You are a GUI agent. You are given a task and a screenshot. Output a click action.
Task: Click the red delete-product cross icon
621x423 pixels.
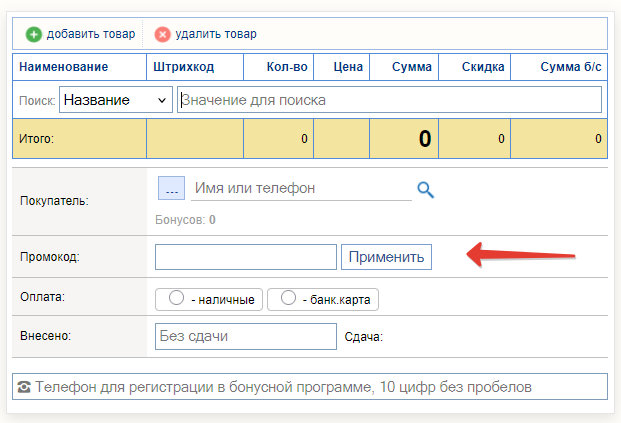tap(162, 34)
